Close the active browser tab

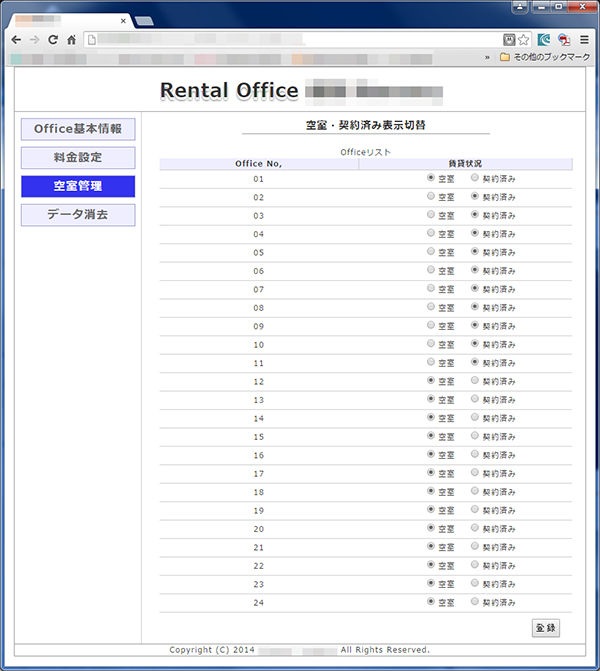pos(124,21)
